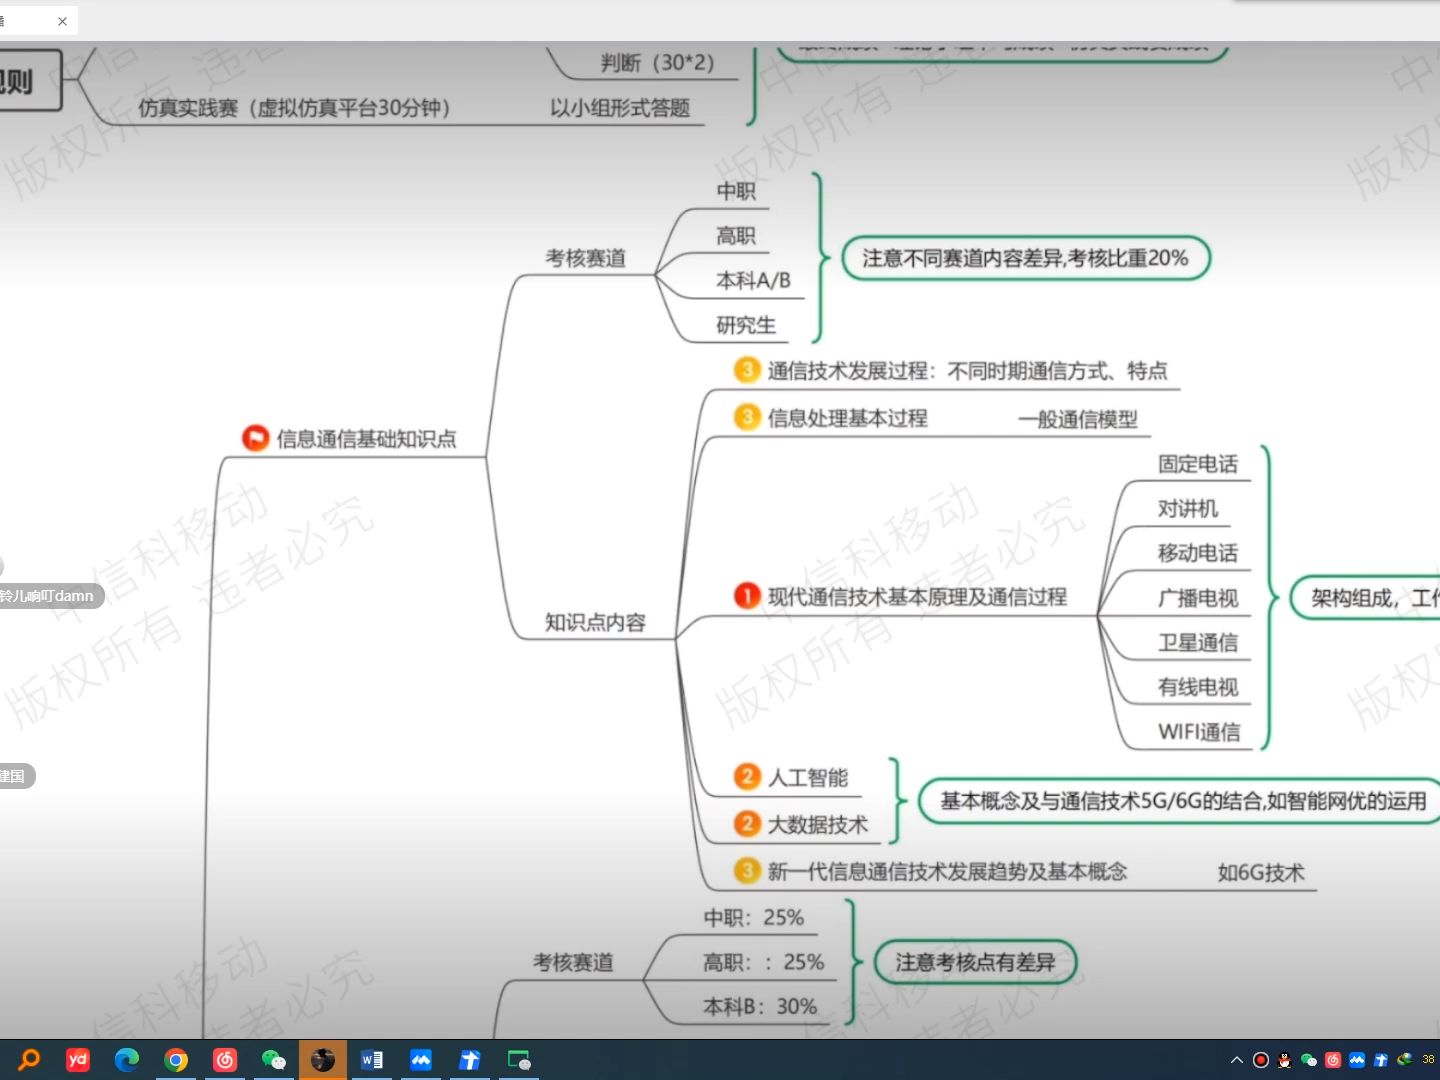Select the 卫星通信 node
Viewport: 1440px width, 1080px height.
pos(1198,643)
